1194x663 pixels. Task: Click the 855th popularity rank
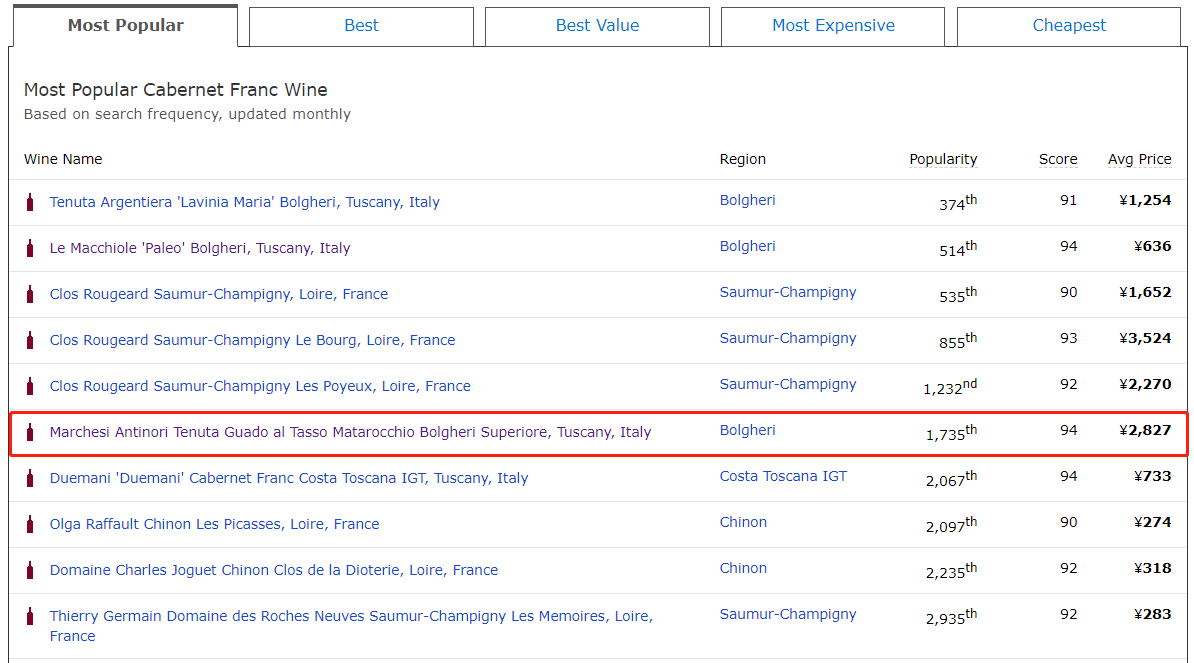coord(957,341)
